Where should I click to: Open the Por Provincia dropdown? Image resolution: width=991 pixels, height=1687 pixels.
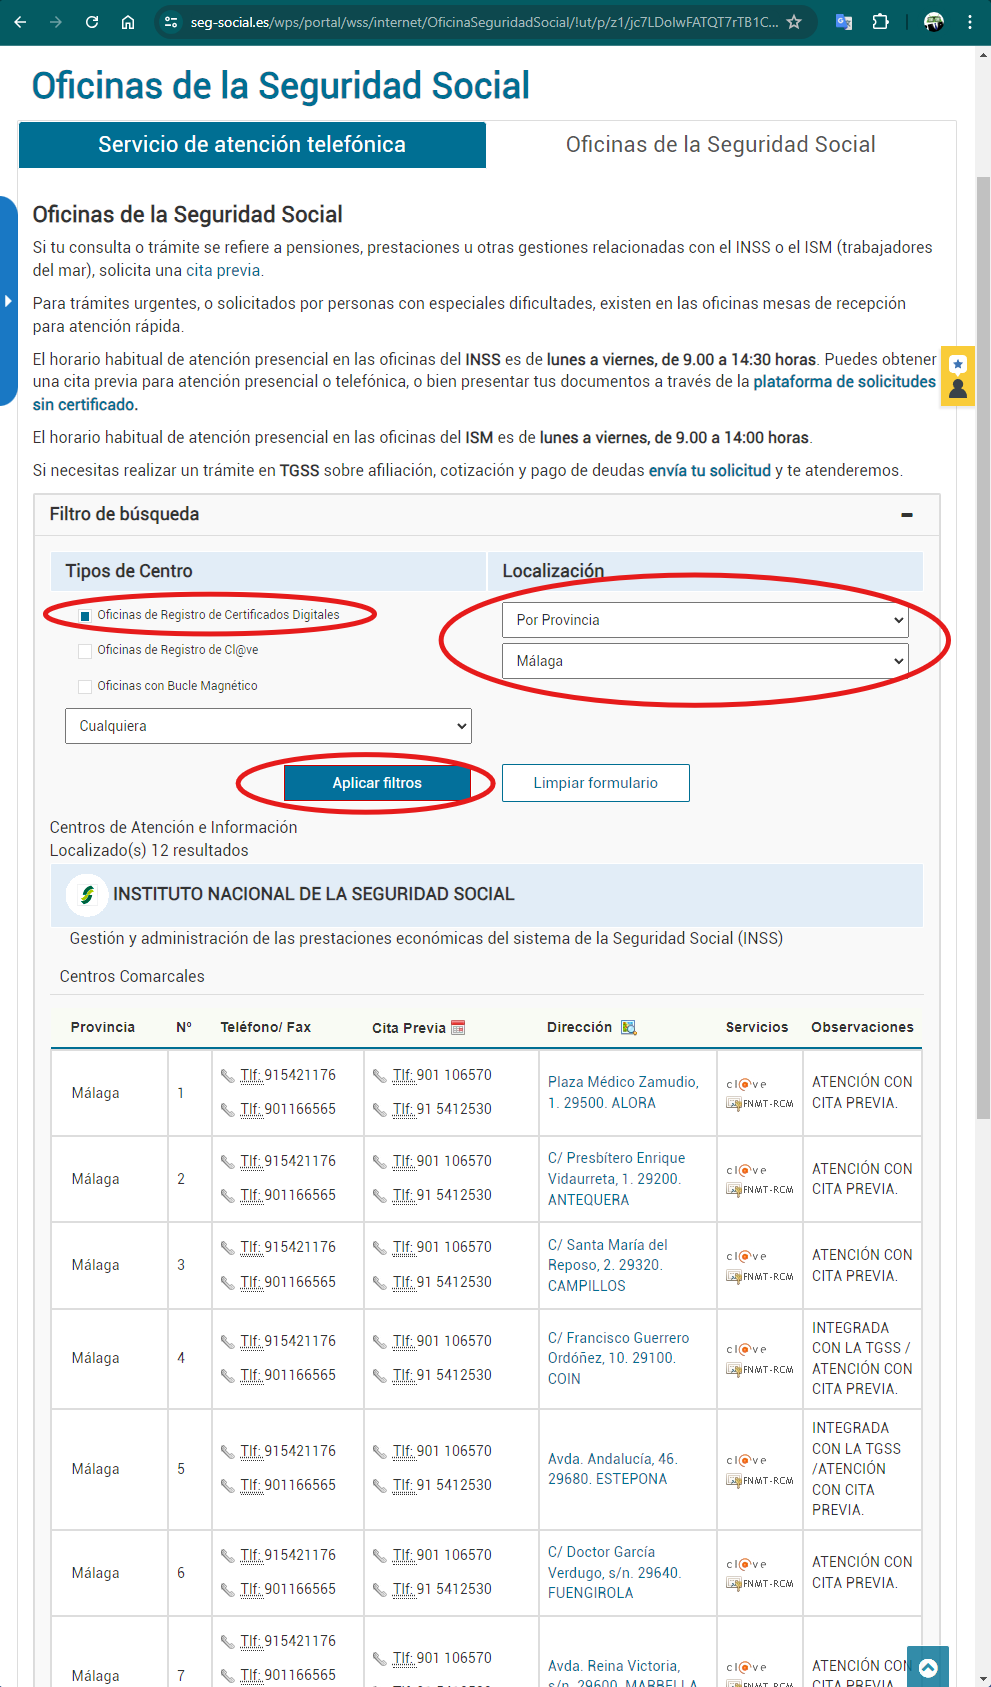pyautogui.click(x=705, y=620)
